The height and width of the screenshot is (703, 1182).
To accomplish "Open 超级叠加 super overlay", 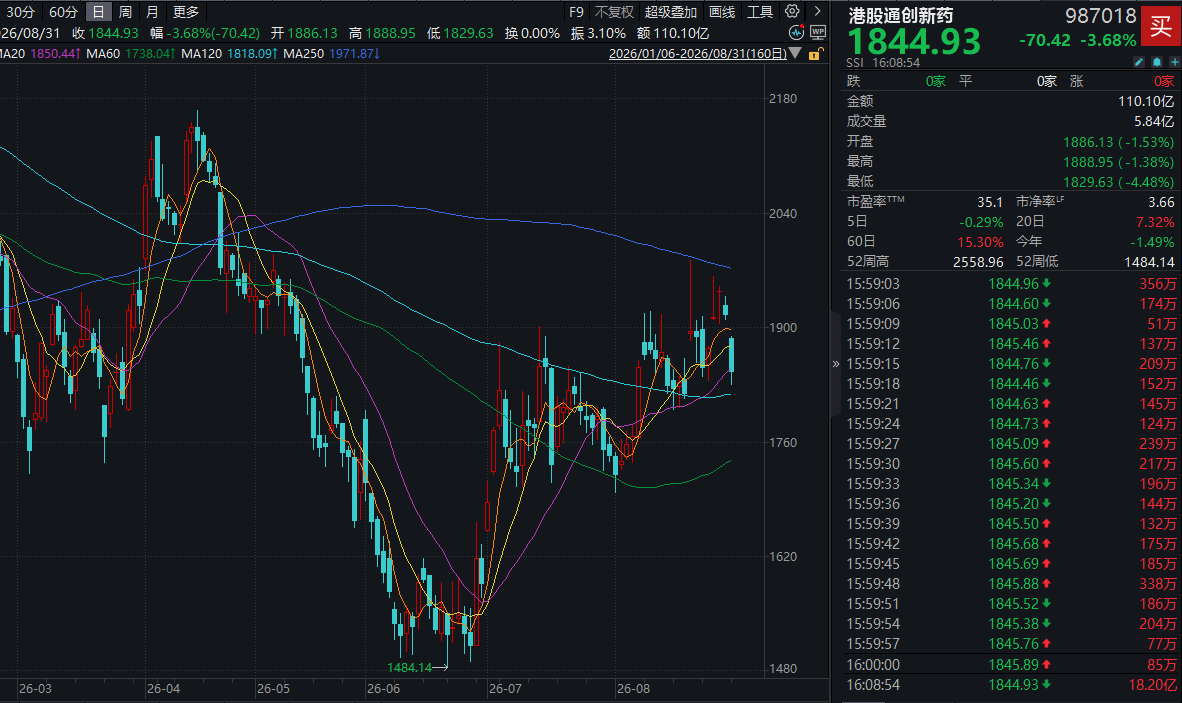I will [670, 11].
